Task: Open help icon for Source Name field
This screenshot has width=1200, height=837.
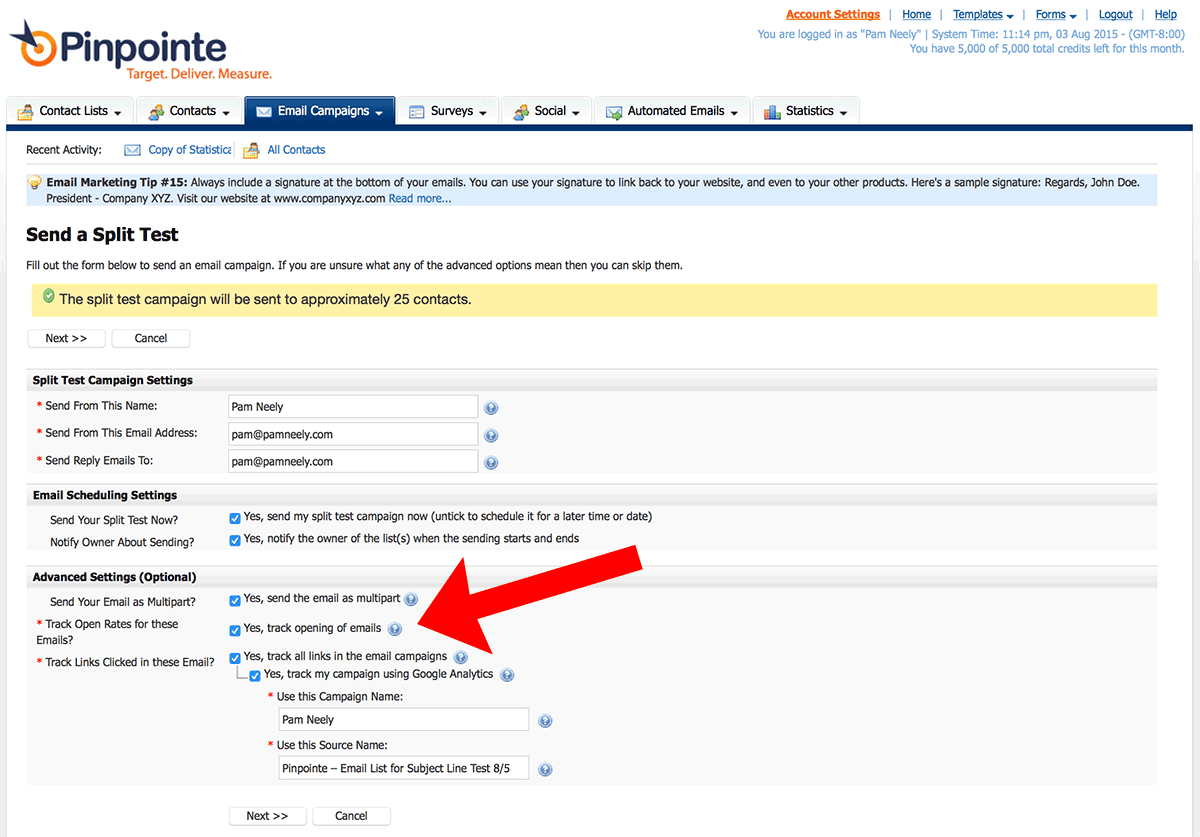Action: [x=545, y=769]
